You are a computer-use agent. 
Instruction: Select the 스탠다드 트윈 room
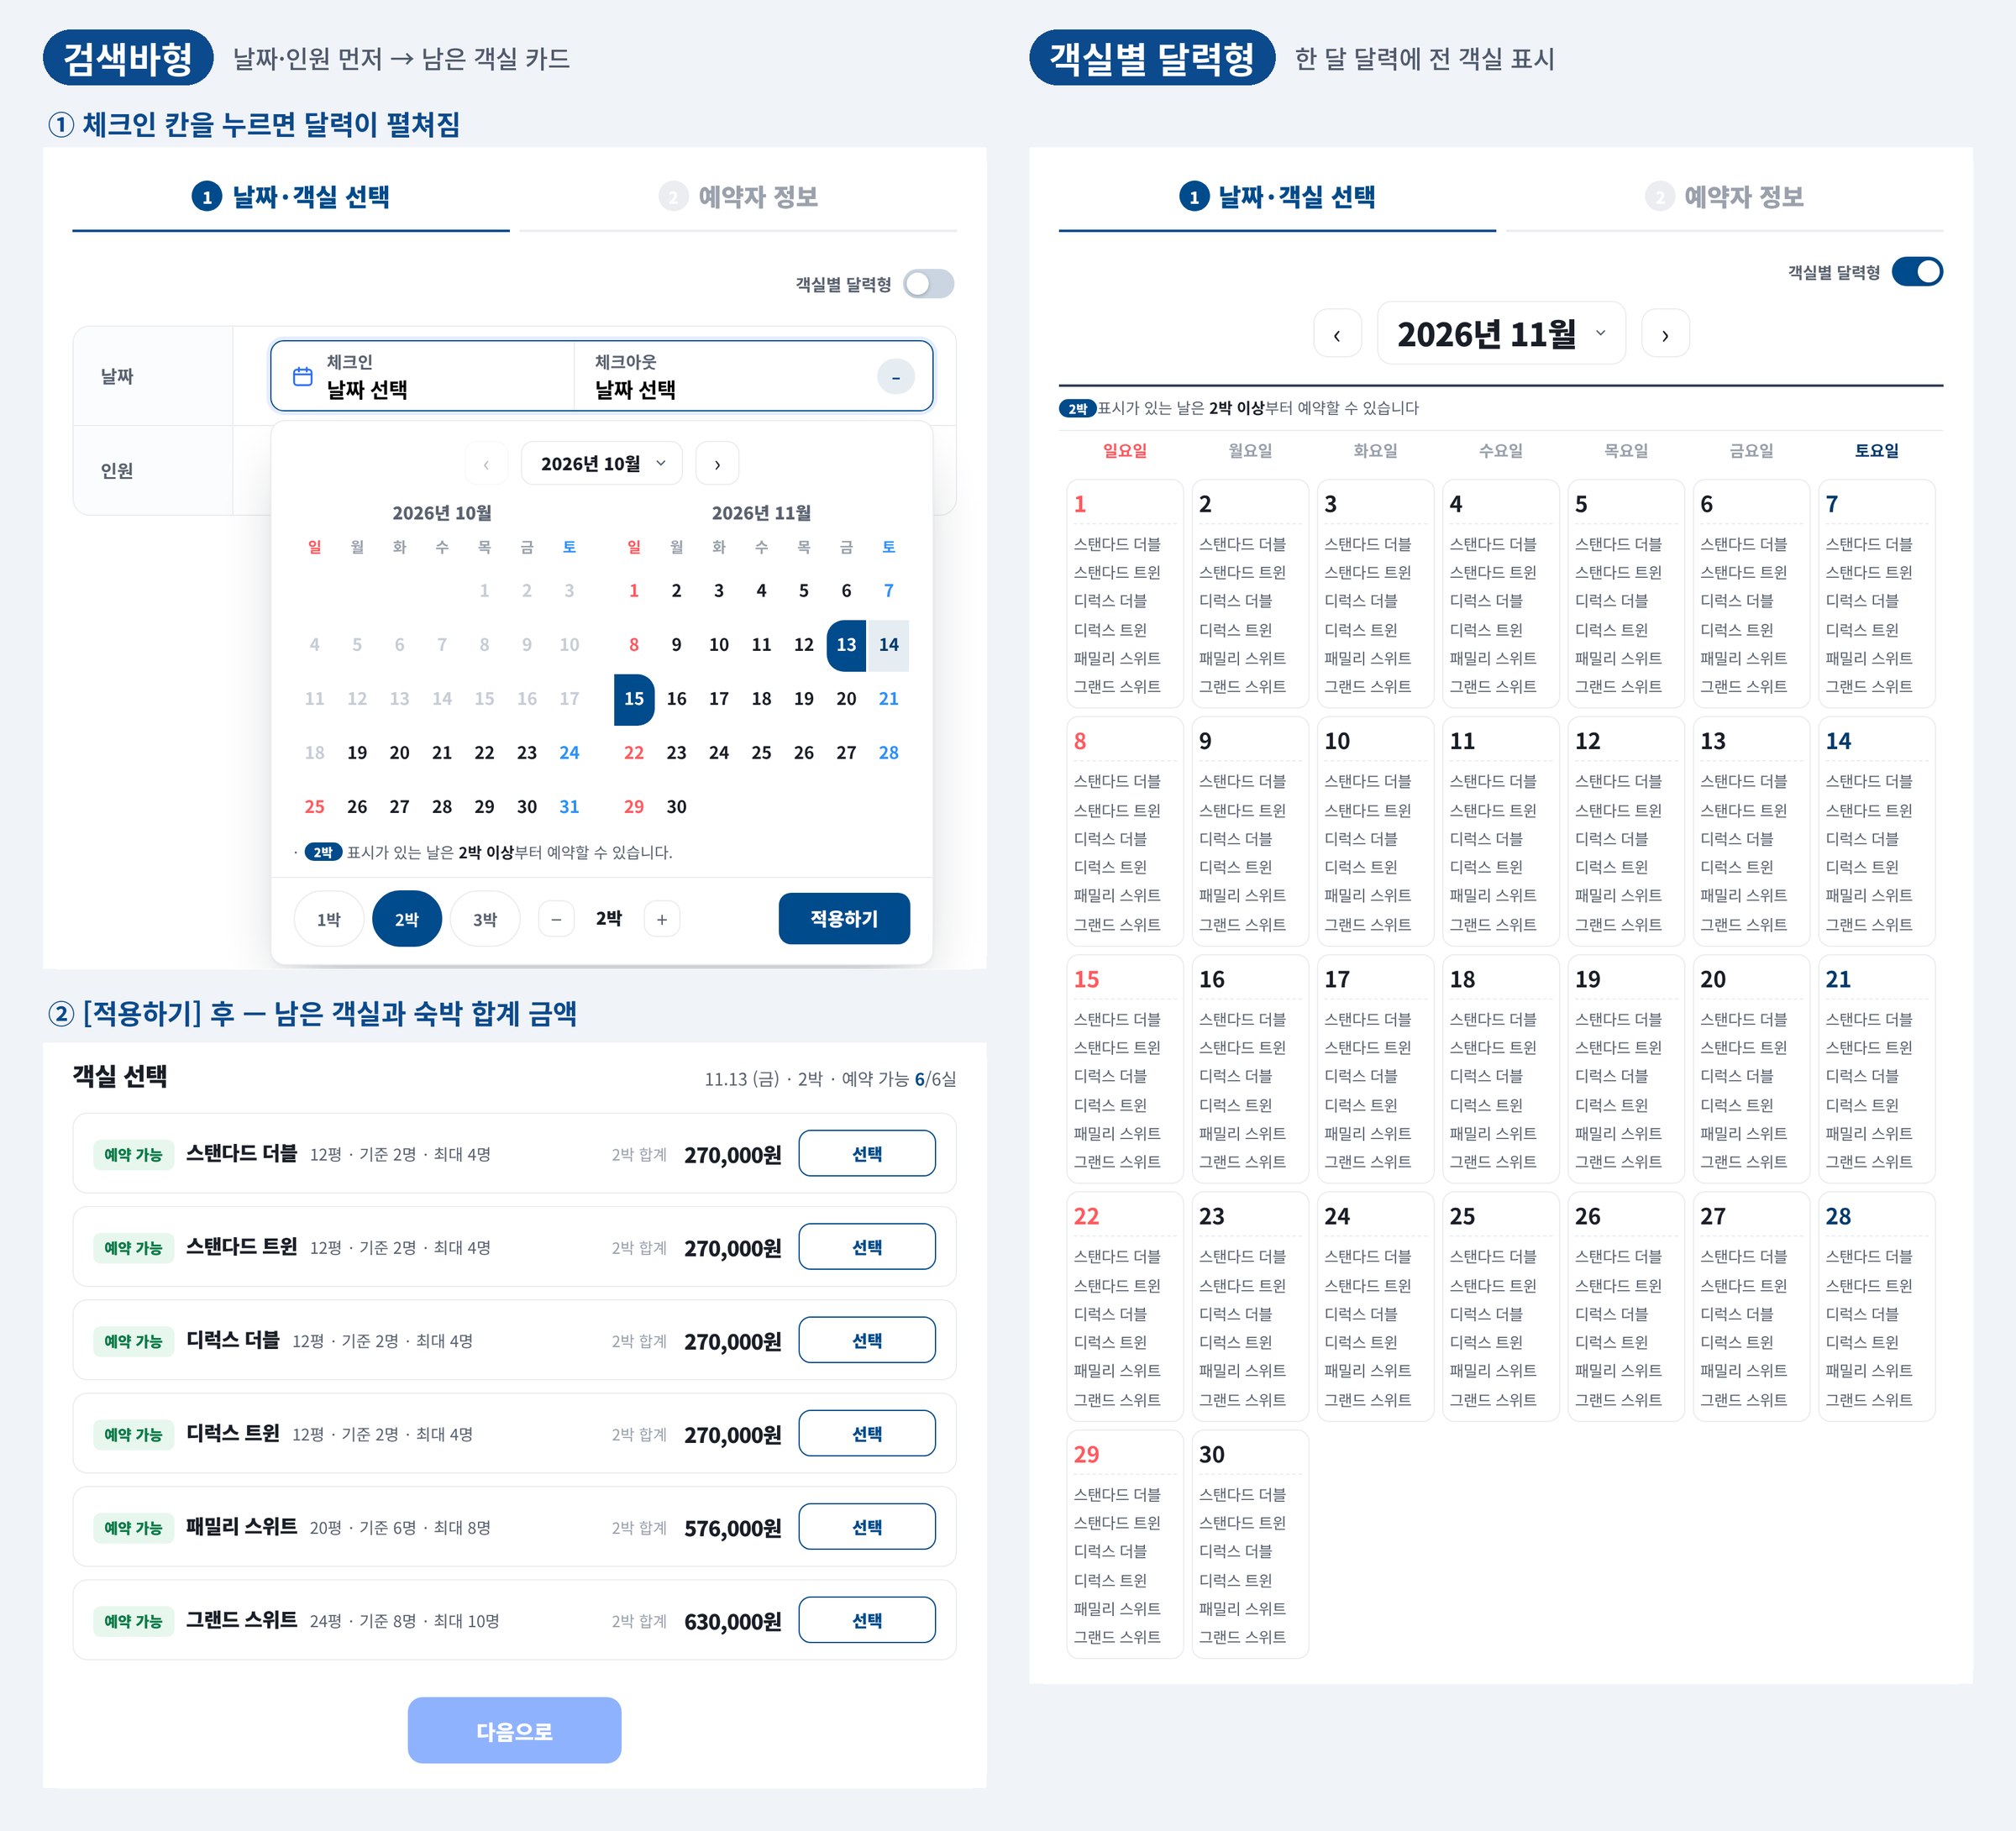coord(867,1247)
